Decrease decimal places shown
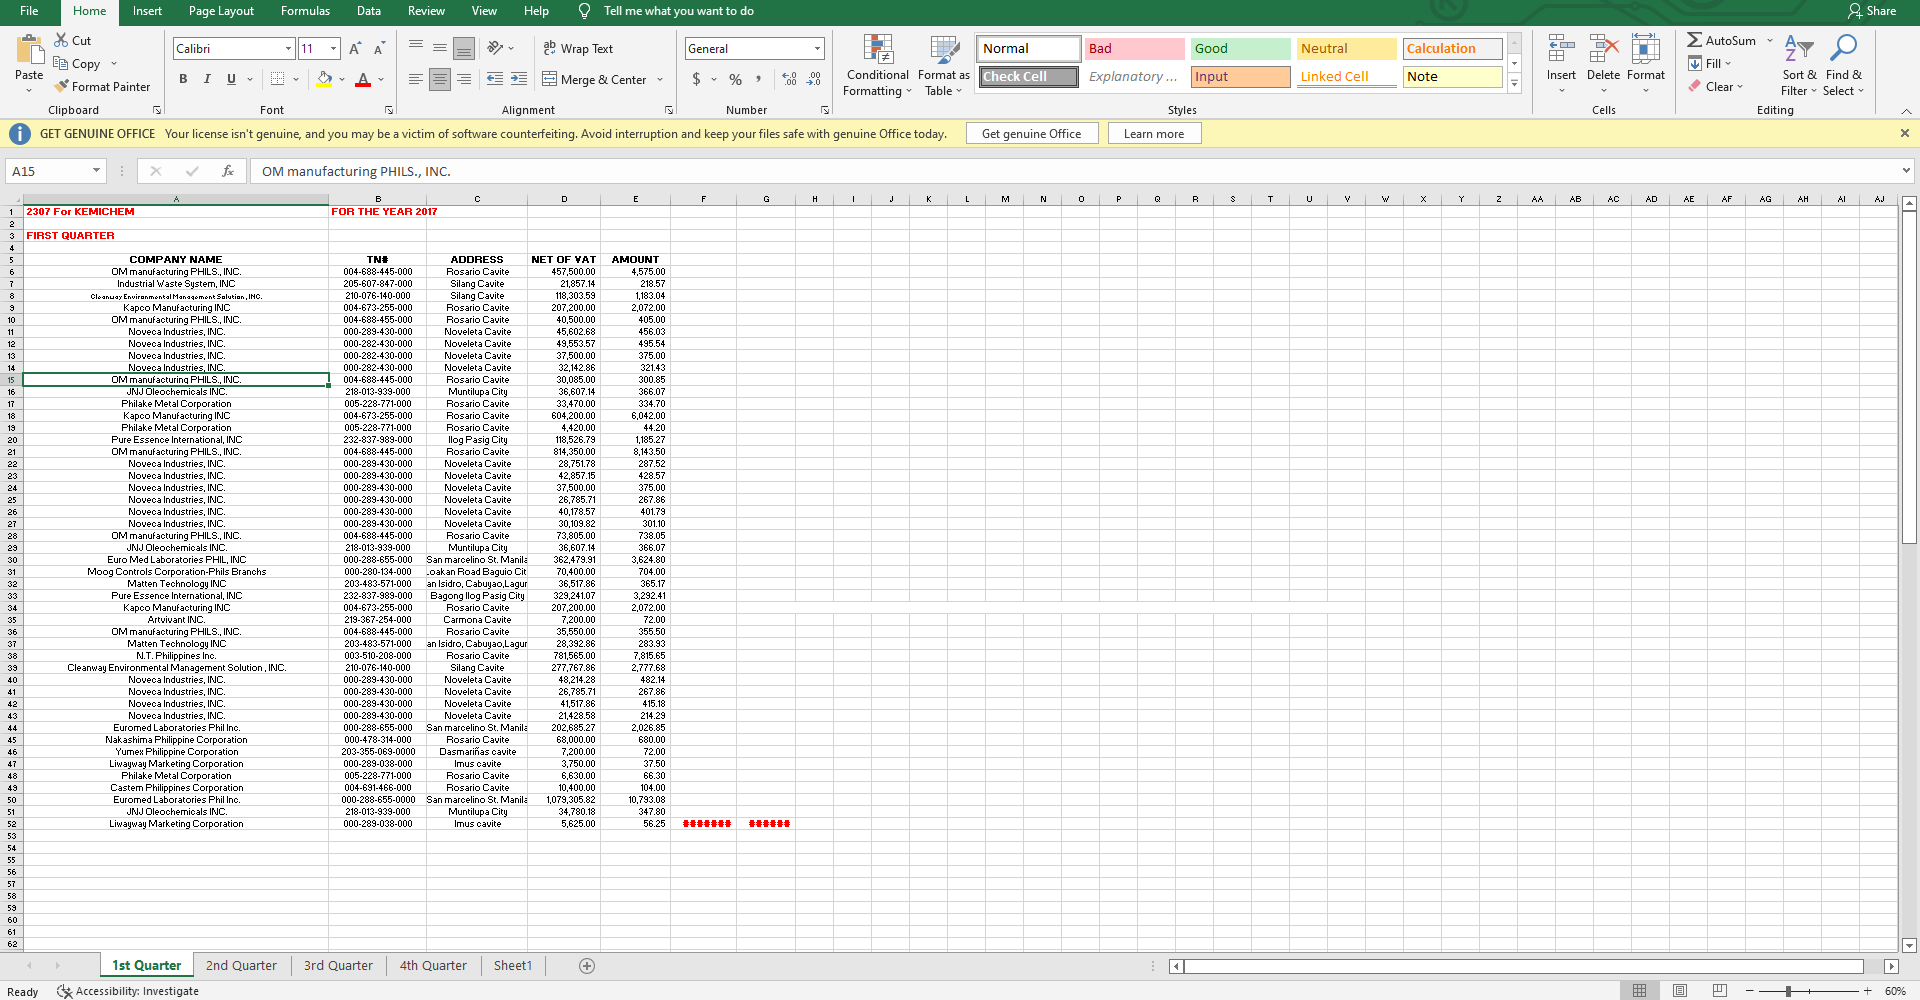1920x1000 pixels. (x=814, y=79)
